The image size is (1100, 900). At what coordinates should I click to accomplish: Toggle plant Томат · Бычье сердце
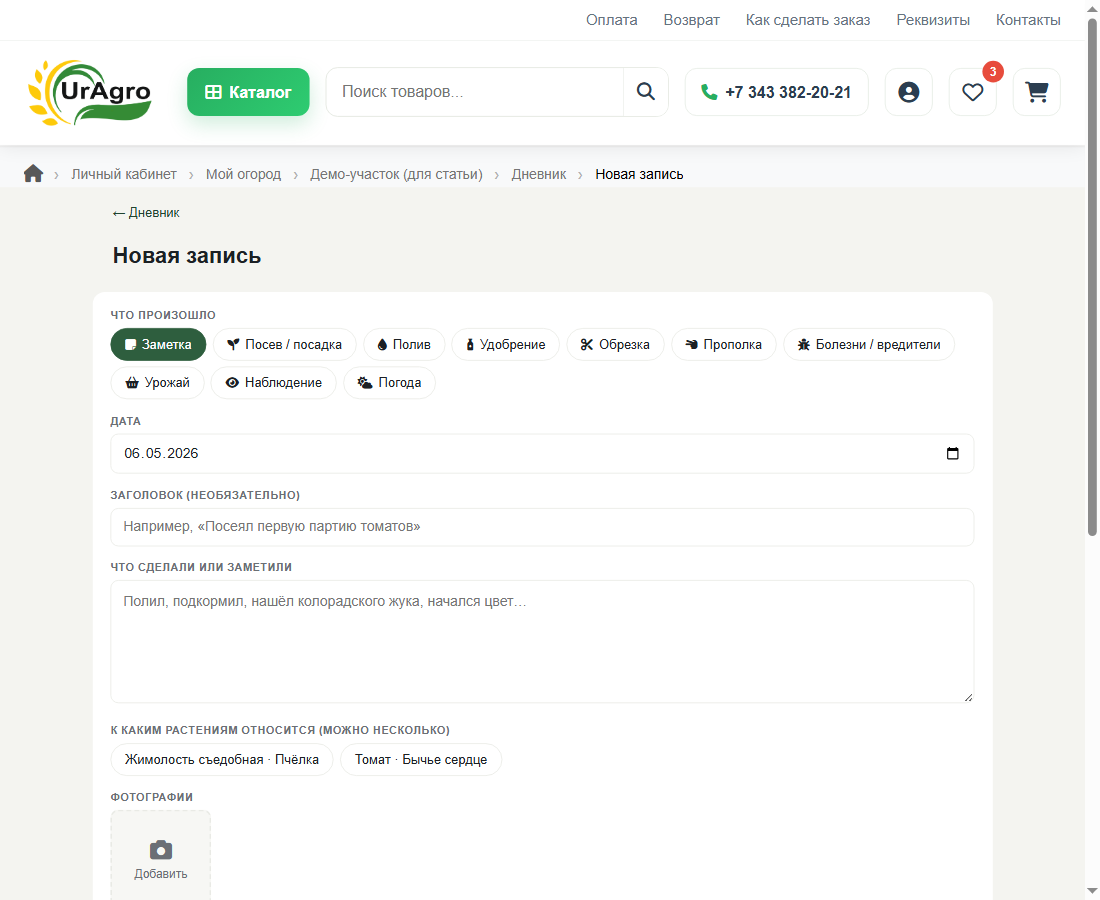(421, 760)
